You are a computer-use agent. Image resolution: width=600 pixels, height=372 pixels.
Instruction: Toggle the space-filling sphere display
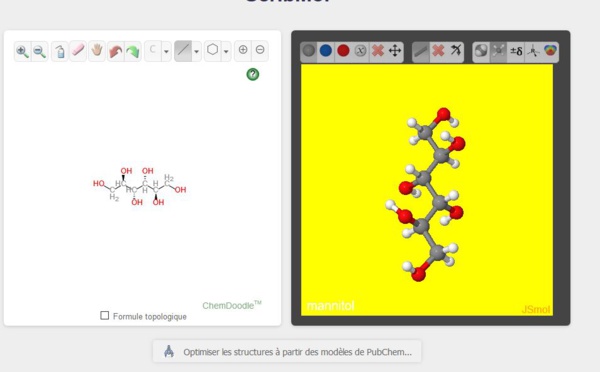coord(481,51)
